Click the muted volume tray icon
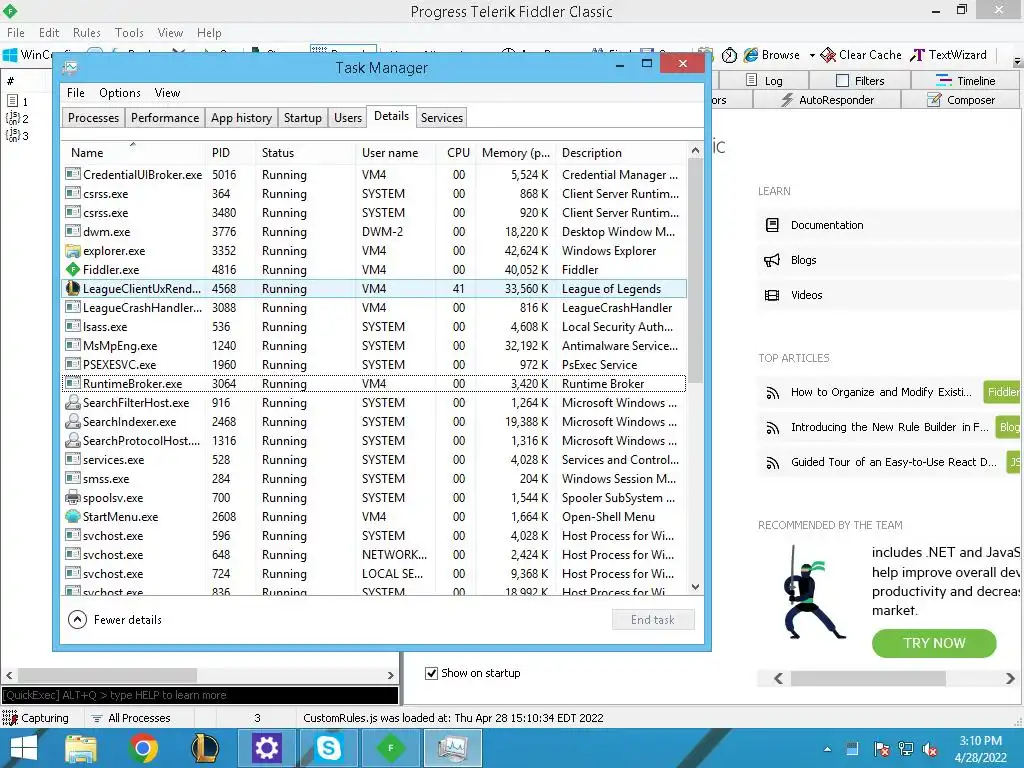This screenshot has width=1024, height=768. click(x=931, y=749)
